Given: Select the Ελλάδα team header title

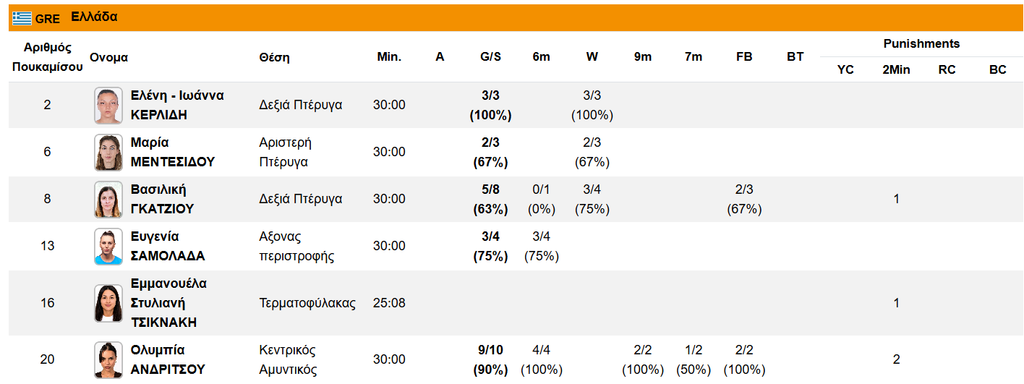Looking at the screenshot, I should (x=94, y=18).
